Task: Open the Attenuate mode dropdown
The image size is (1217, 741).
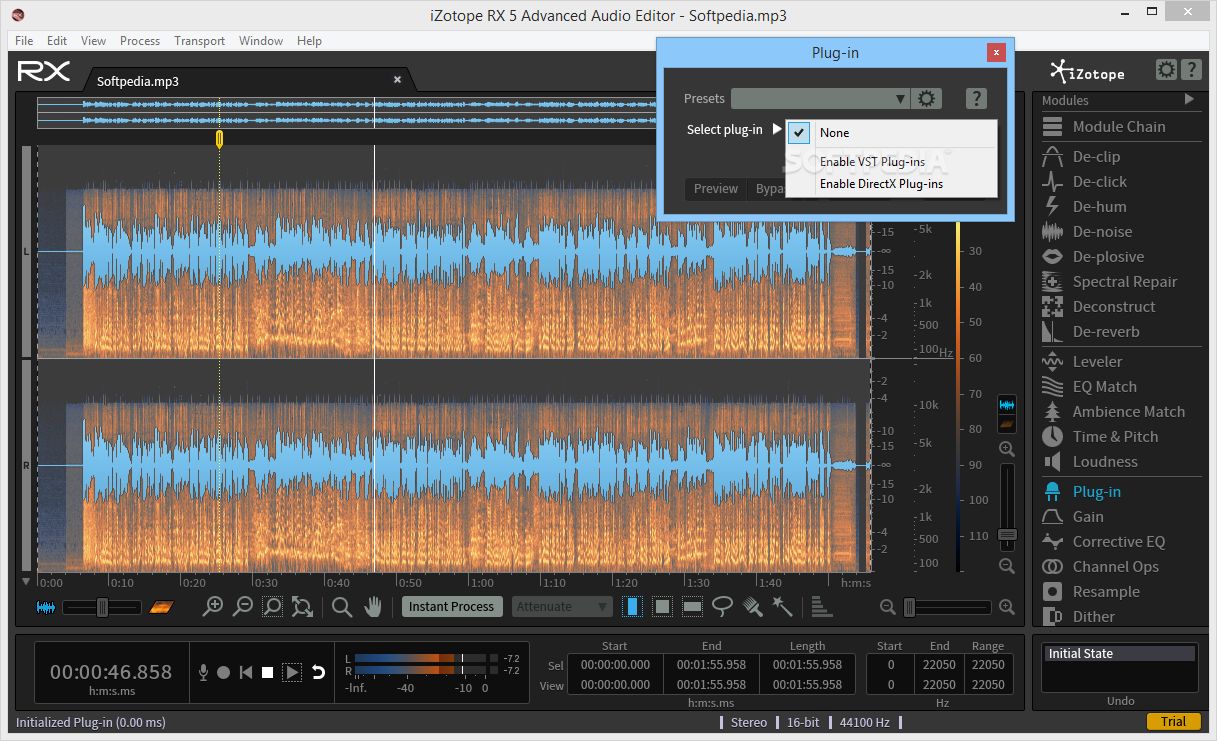Action: click(x=563, y=606)
